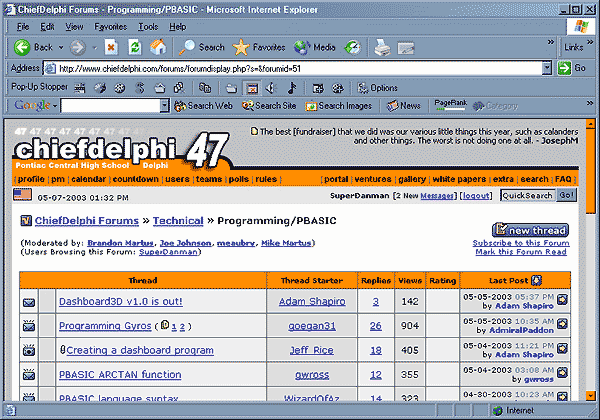Open the Tools menu

click(x=148, y=27)
